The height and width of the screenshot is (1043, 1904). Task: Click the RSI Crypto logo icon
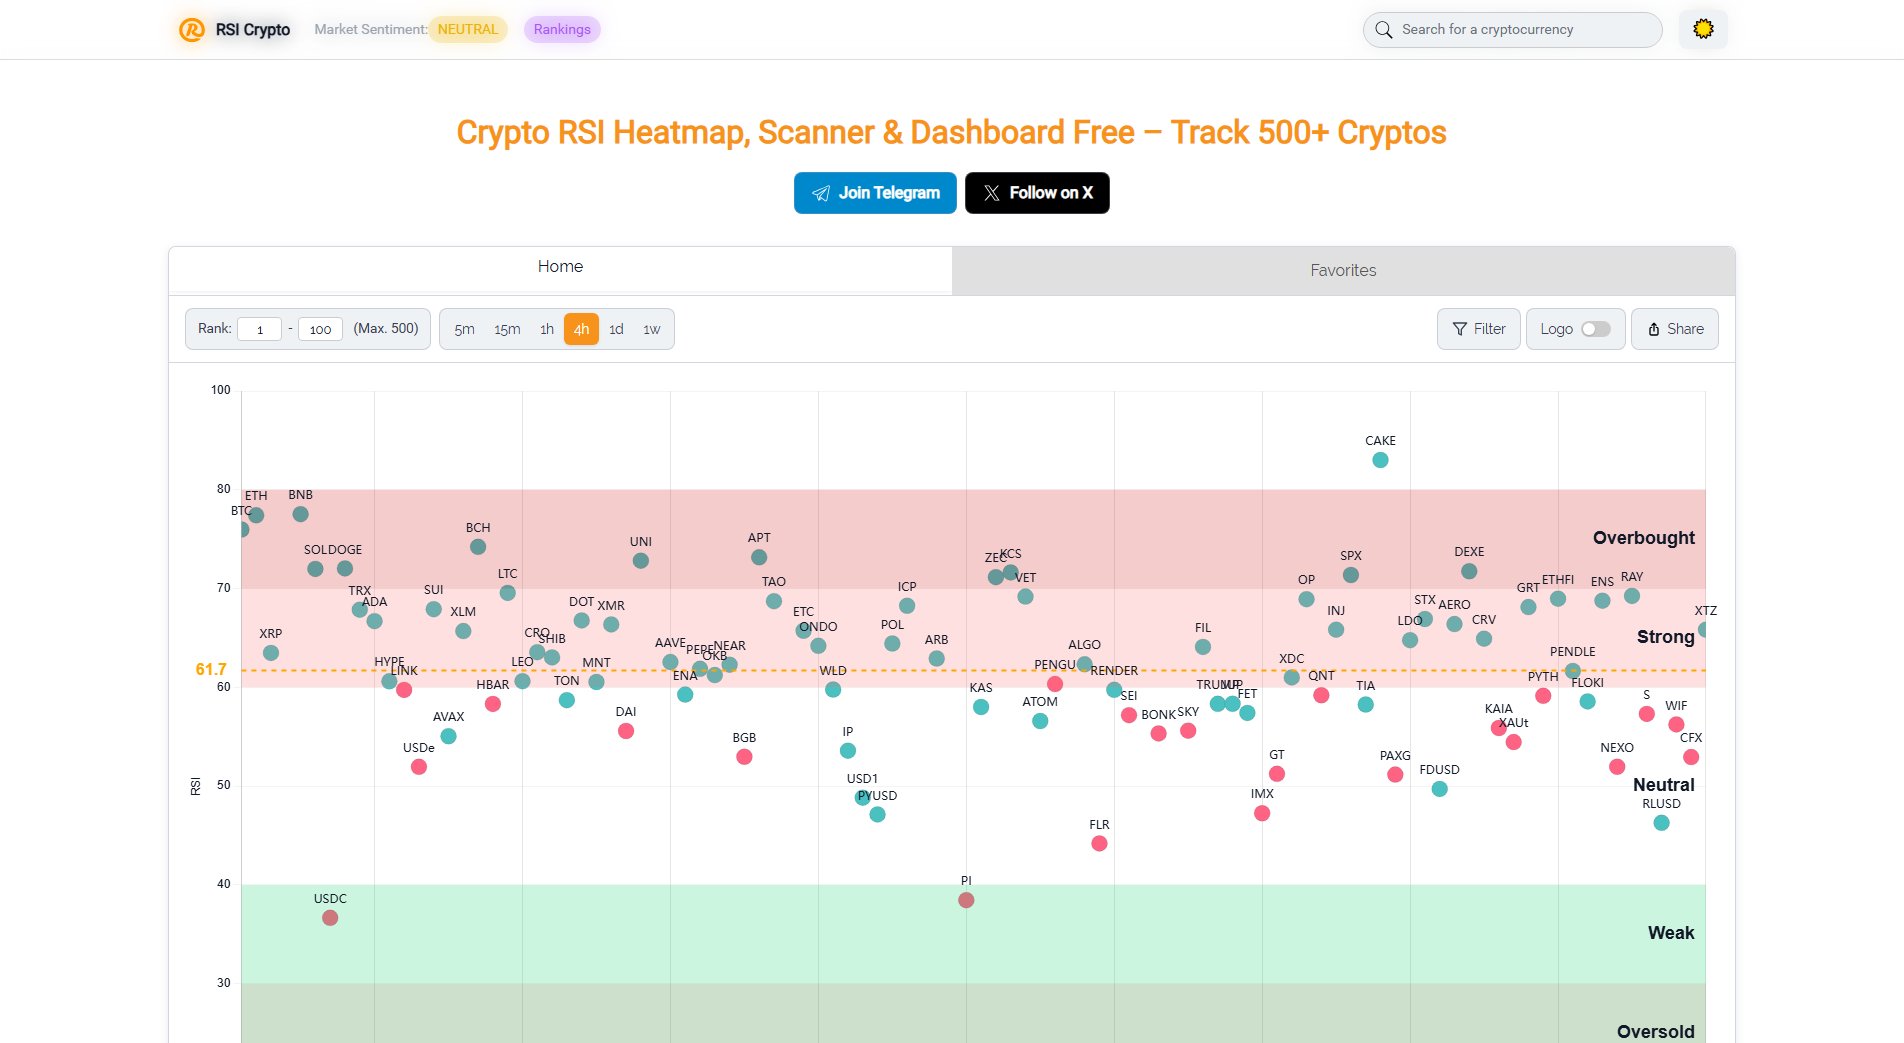pos(191,30)
